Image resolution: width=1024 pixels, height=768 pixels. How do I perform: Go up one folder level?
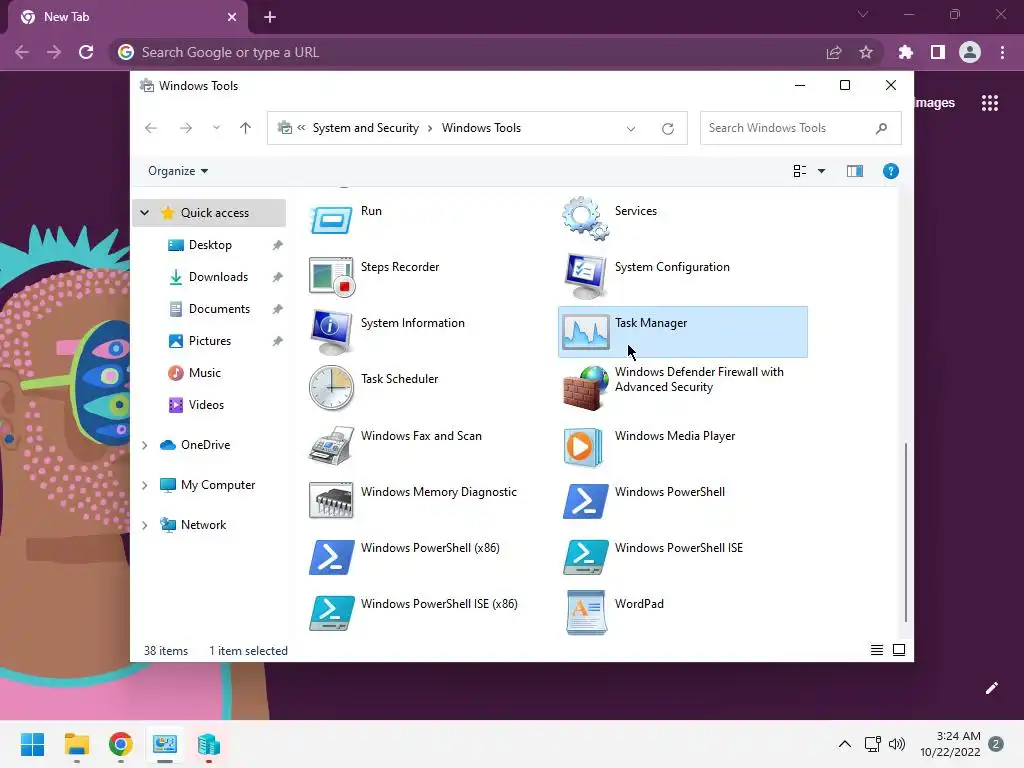[246, 128]
